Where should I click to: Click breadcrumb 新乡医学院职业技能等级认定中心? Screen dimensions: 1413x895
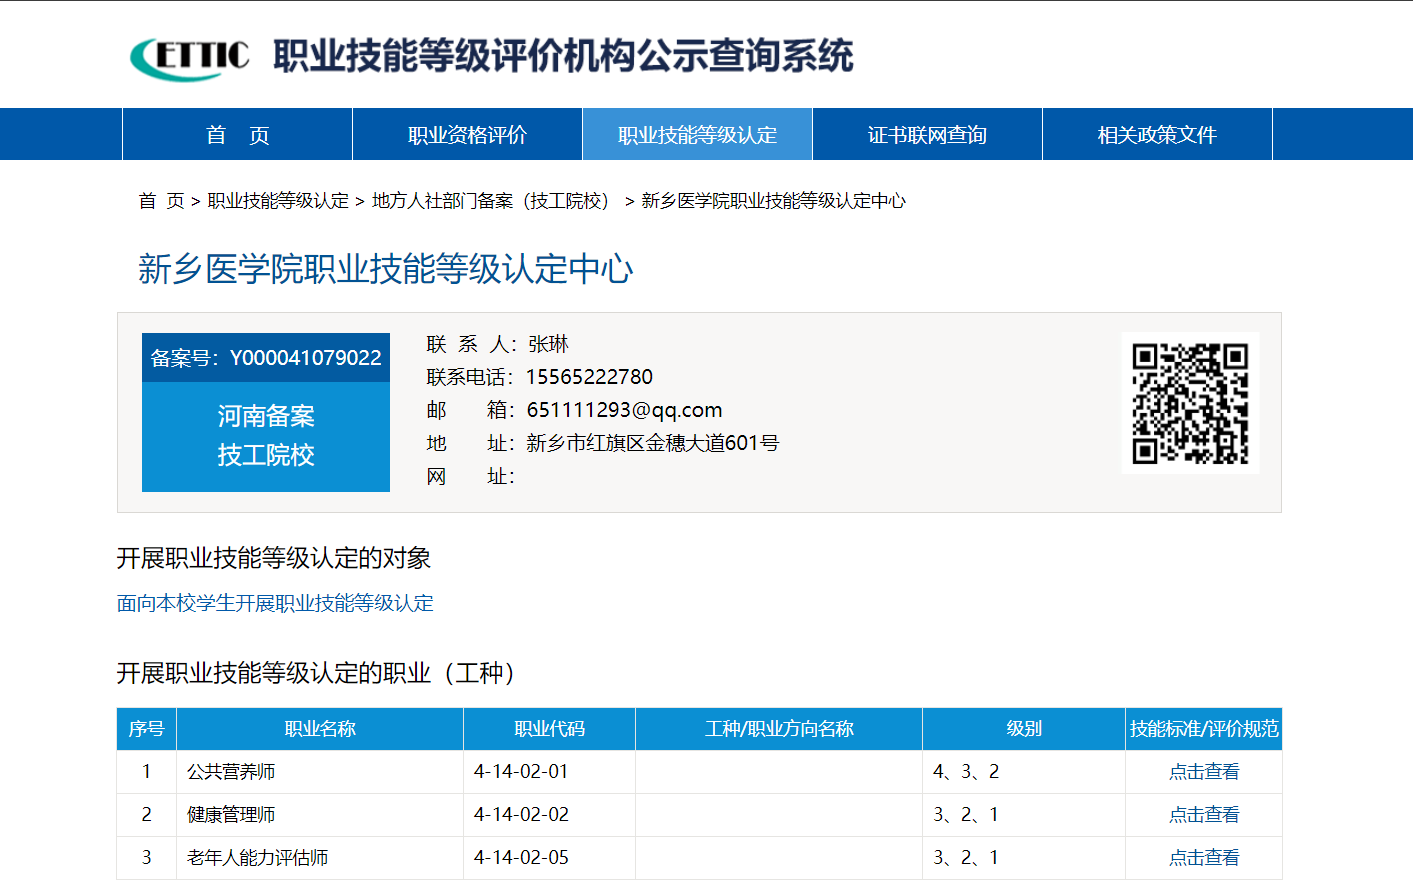[x=773, y=201]
